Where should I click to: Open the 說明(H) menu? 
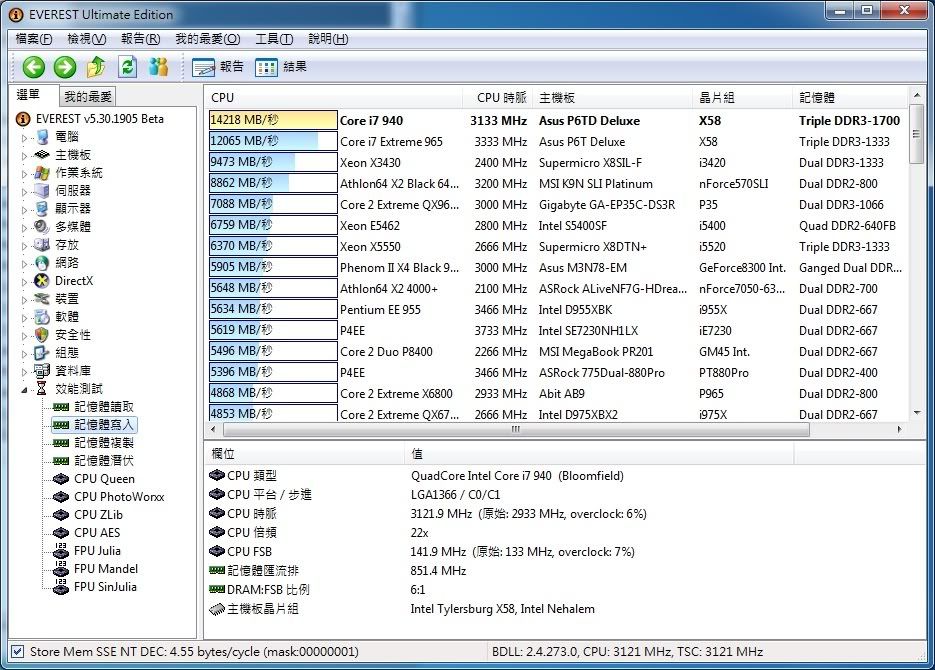coord(328,39)
